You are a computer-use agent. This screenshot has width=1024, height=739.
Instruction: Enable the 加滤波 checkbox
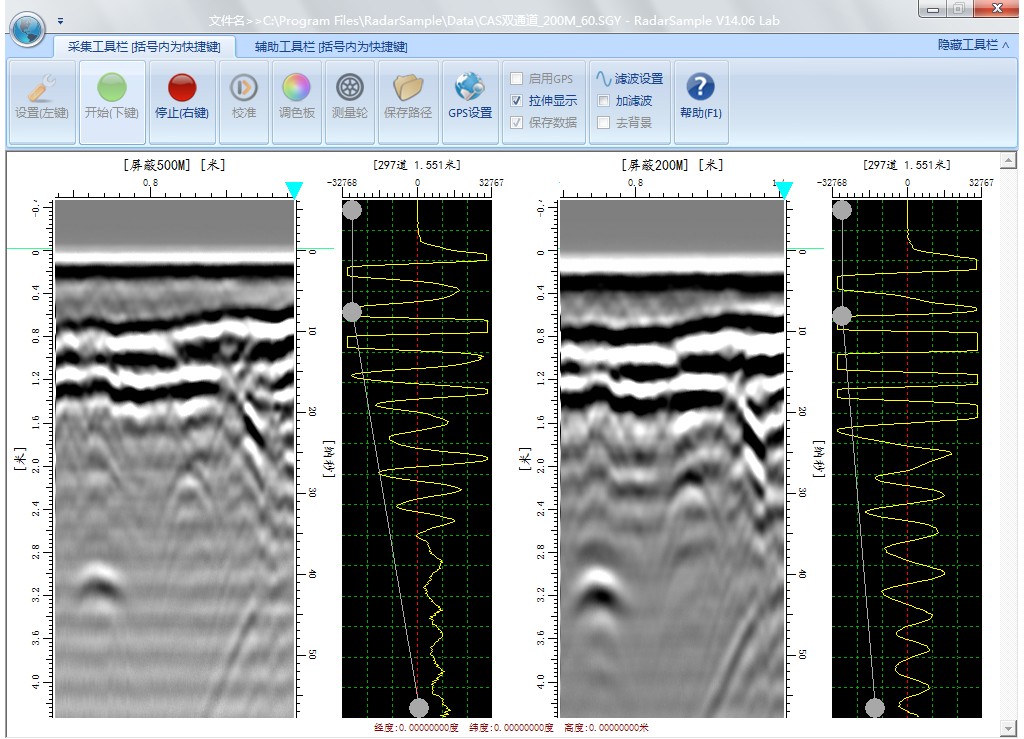(603, 101)
